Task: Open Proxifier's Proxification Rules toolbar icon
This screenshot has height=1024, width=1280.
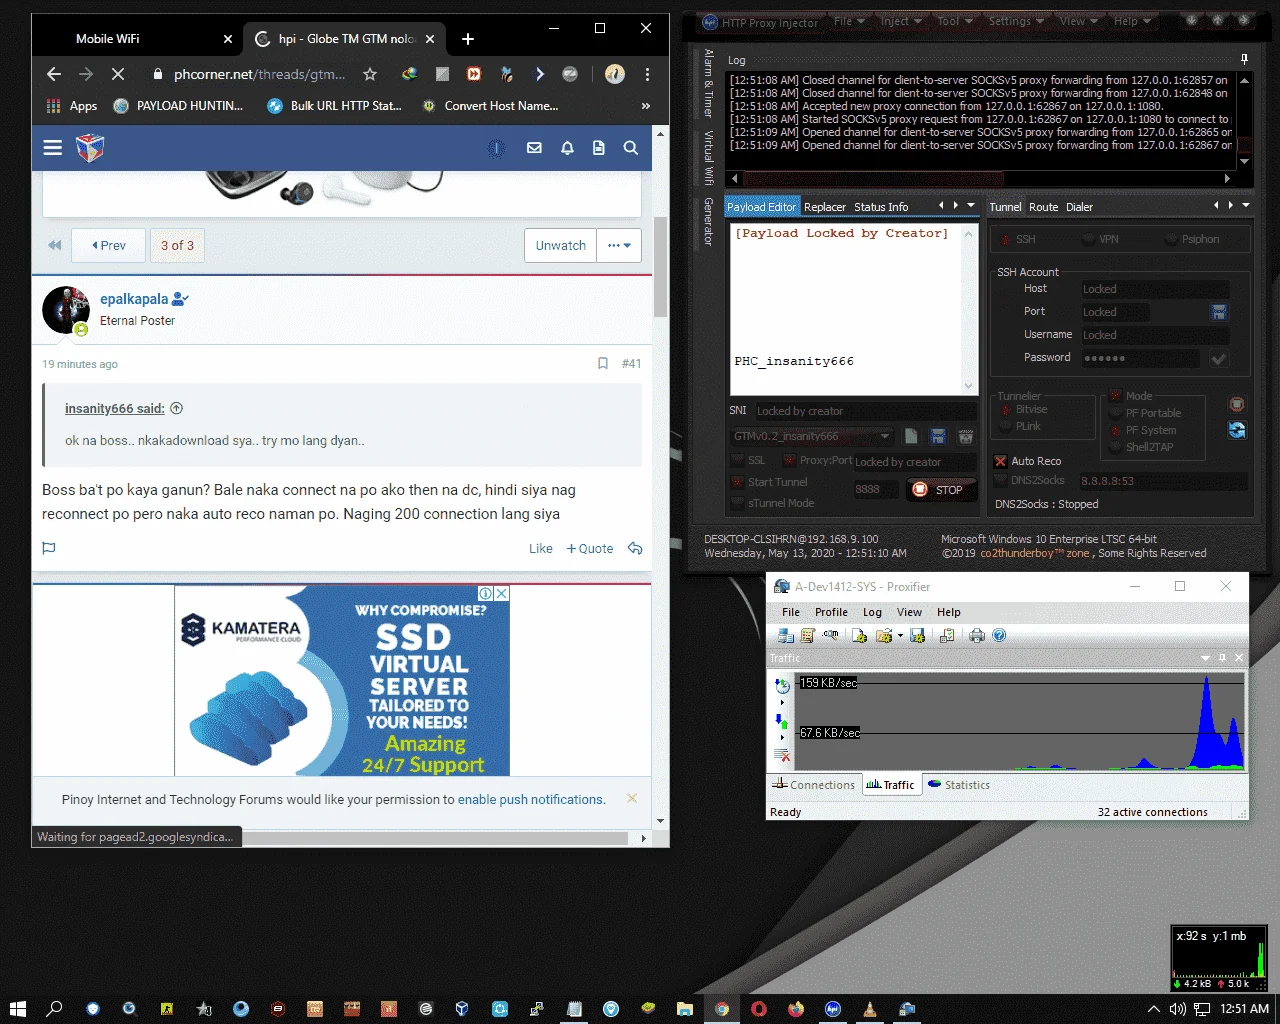Action: pyautogui.click(x=808, y=635)
